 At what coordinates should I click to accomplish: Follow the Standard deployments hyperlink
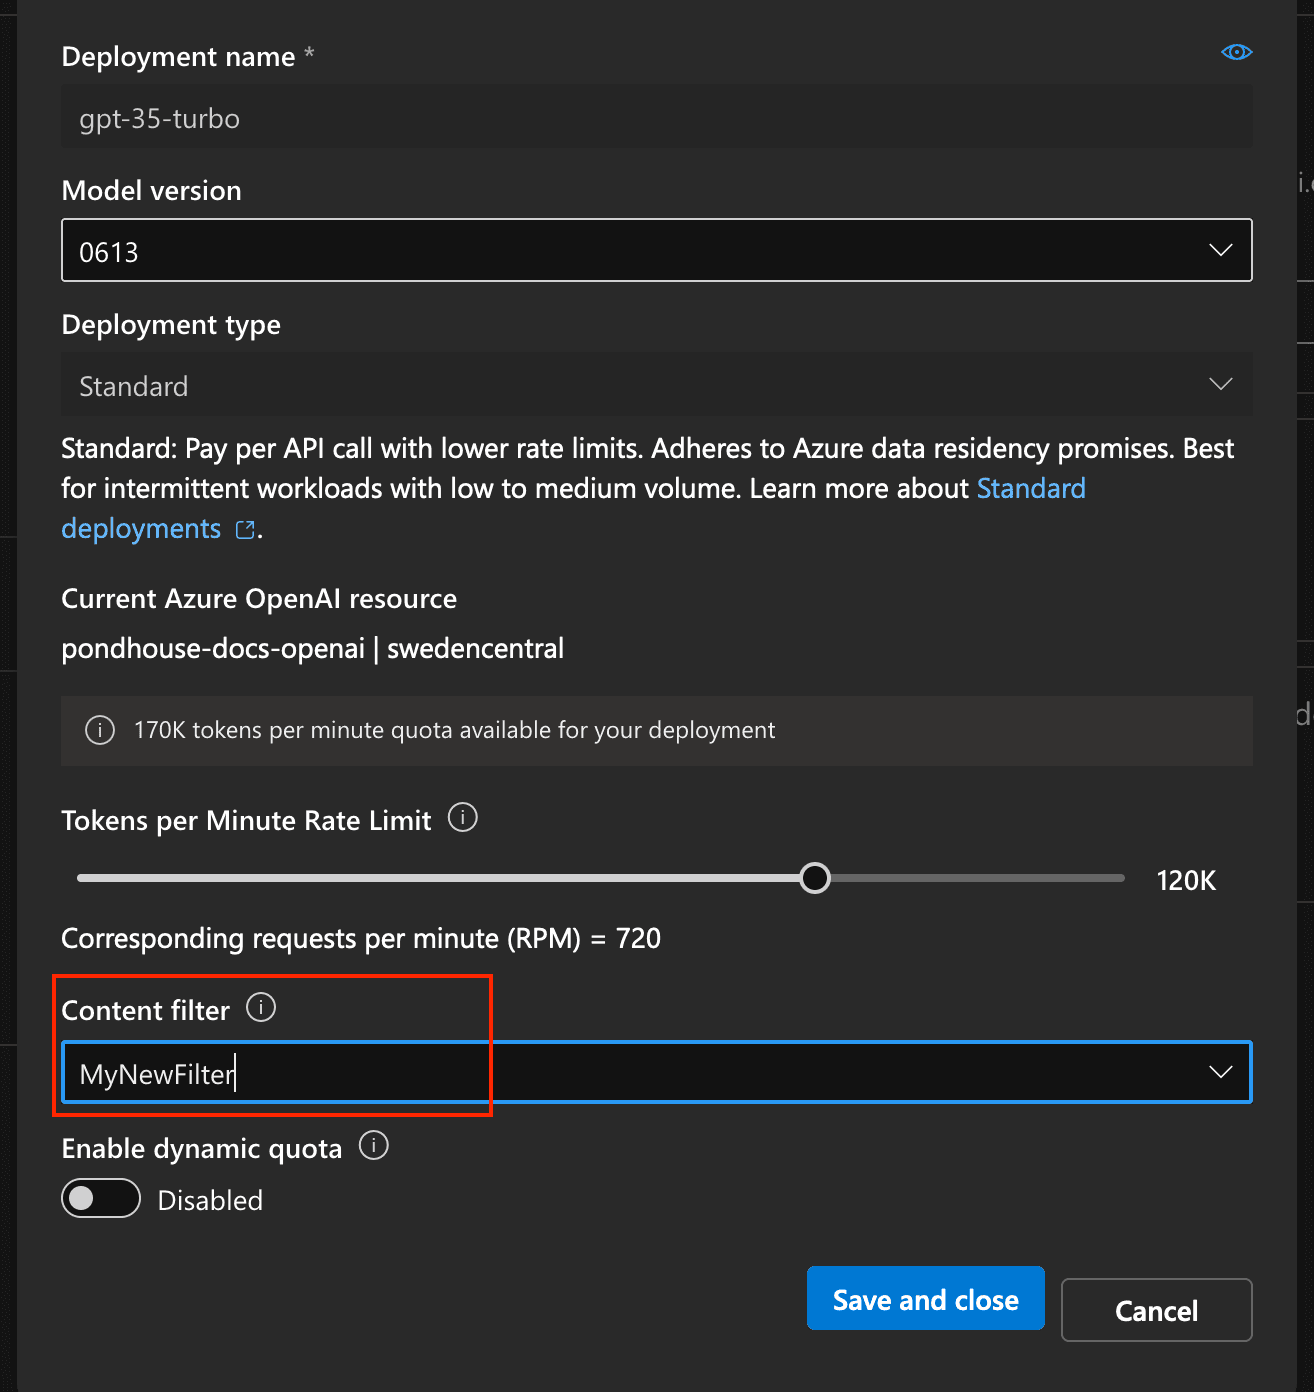pyautogui.click(x=1031, y=488)
